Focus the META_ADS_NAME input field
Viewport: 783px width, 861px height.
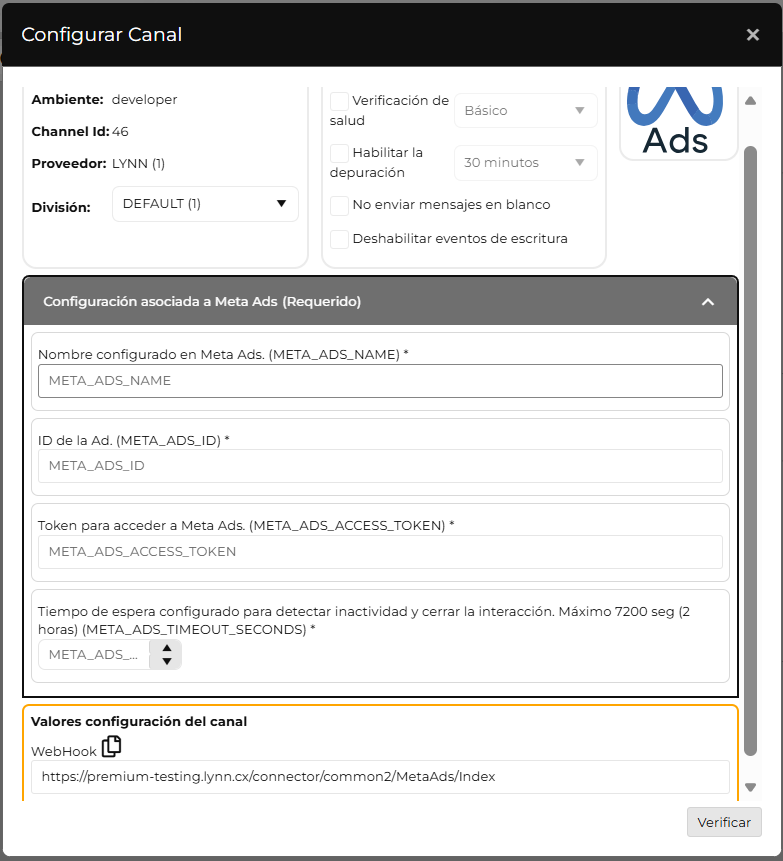[380, 381]
